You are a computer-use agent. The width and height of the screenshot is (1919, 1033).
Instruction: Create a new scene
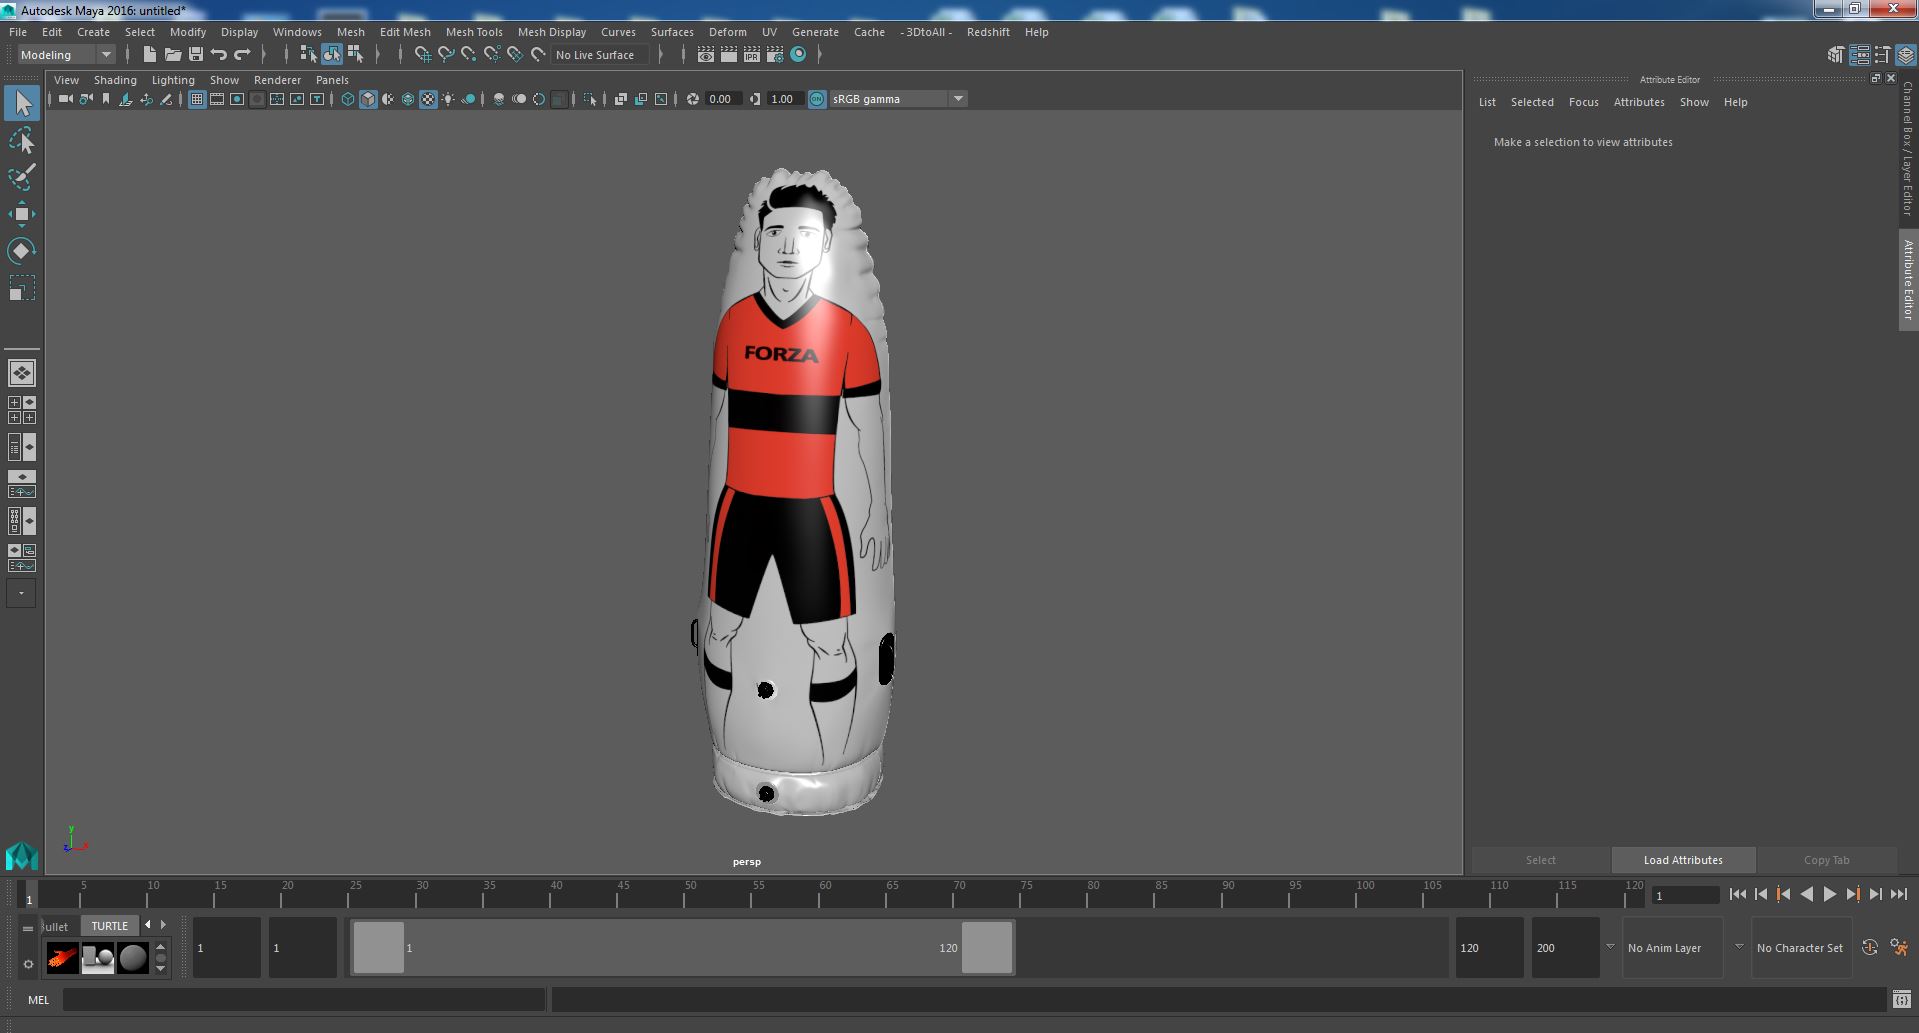click(x=150, y=55)
